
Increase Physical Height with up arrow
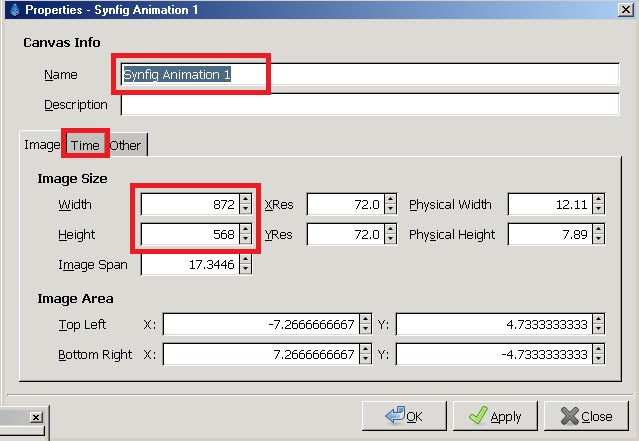[x=598, y=229]
